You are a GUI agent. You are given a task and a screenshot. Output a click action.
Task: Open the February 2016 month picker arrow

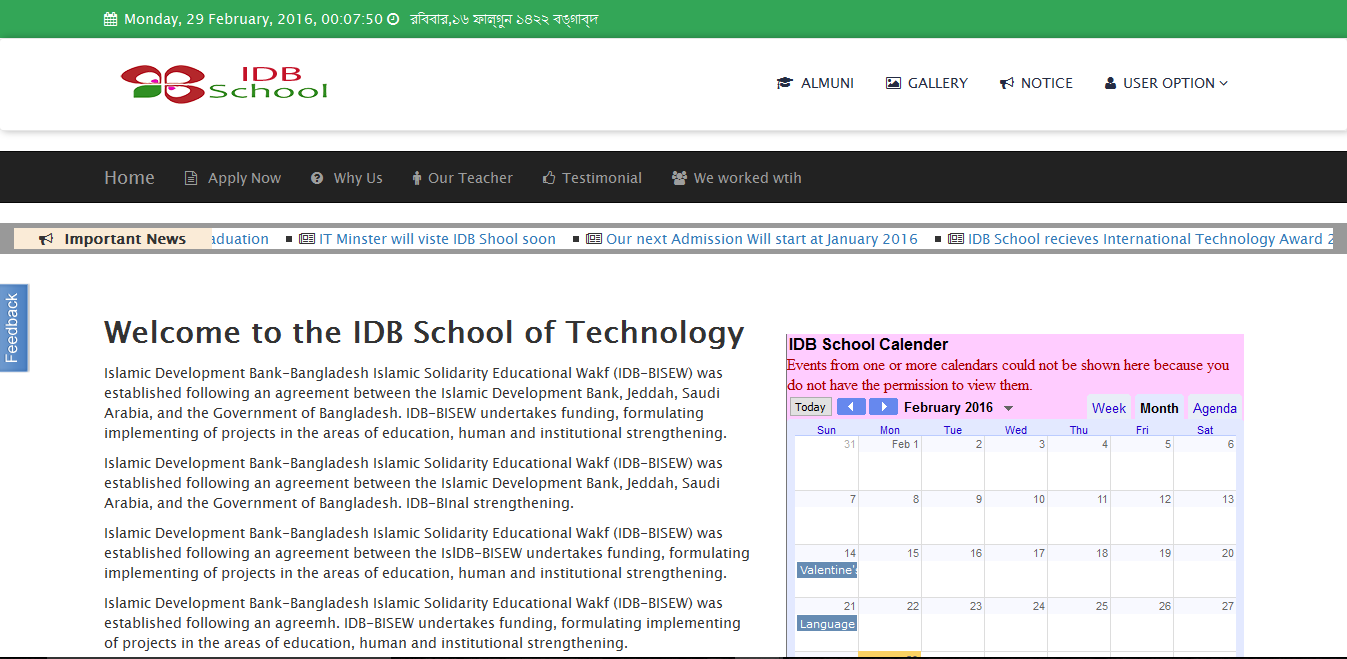coord(1008,408)
